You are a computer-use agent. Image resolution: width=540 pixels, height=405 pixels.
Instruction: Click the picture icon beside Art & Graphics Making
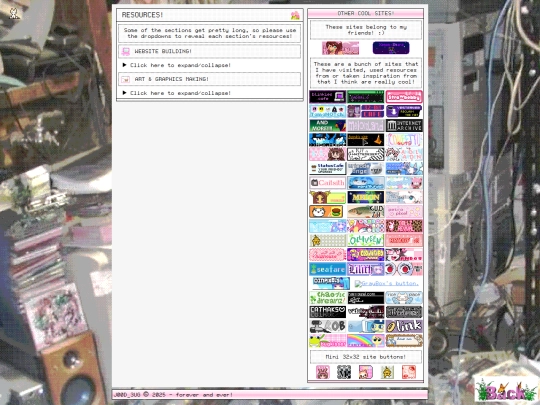[x=126, y=79]
